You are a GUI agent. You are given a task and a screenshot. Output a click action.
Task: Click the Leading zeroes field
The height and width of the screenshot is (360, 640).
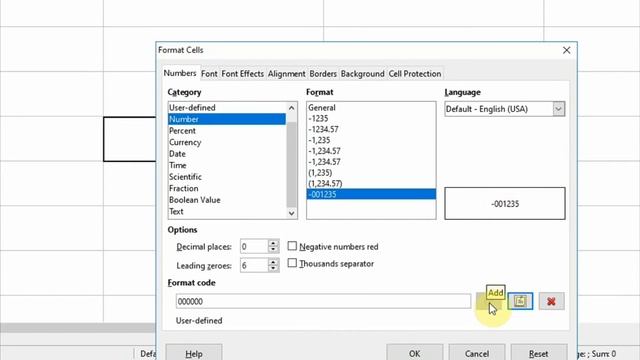(x=254, y=265)
